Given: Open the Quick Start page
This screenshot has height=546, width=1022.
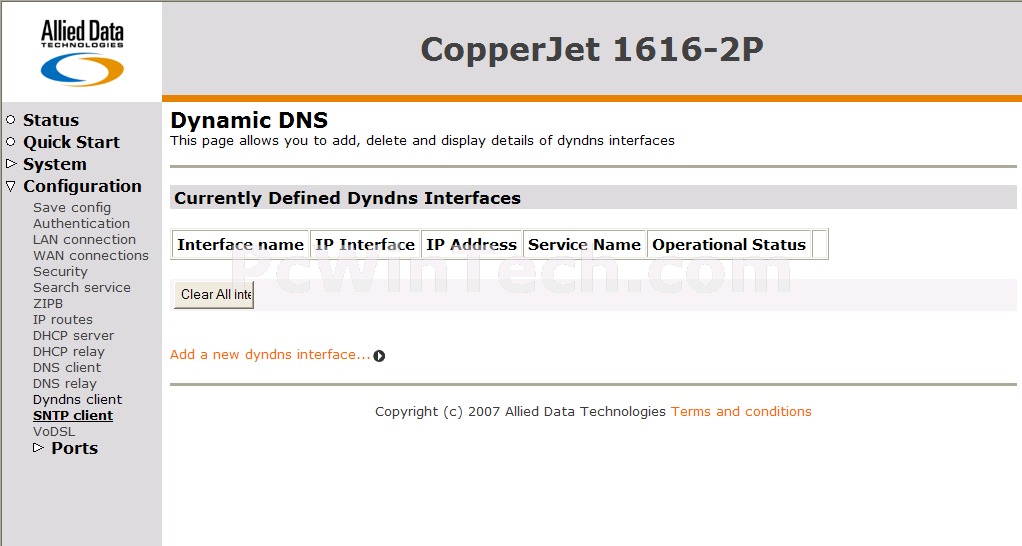Looking at the screenshot, I should coord(72,142).
